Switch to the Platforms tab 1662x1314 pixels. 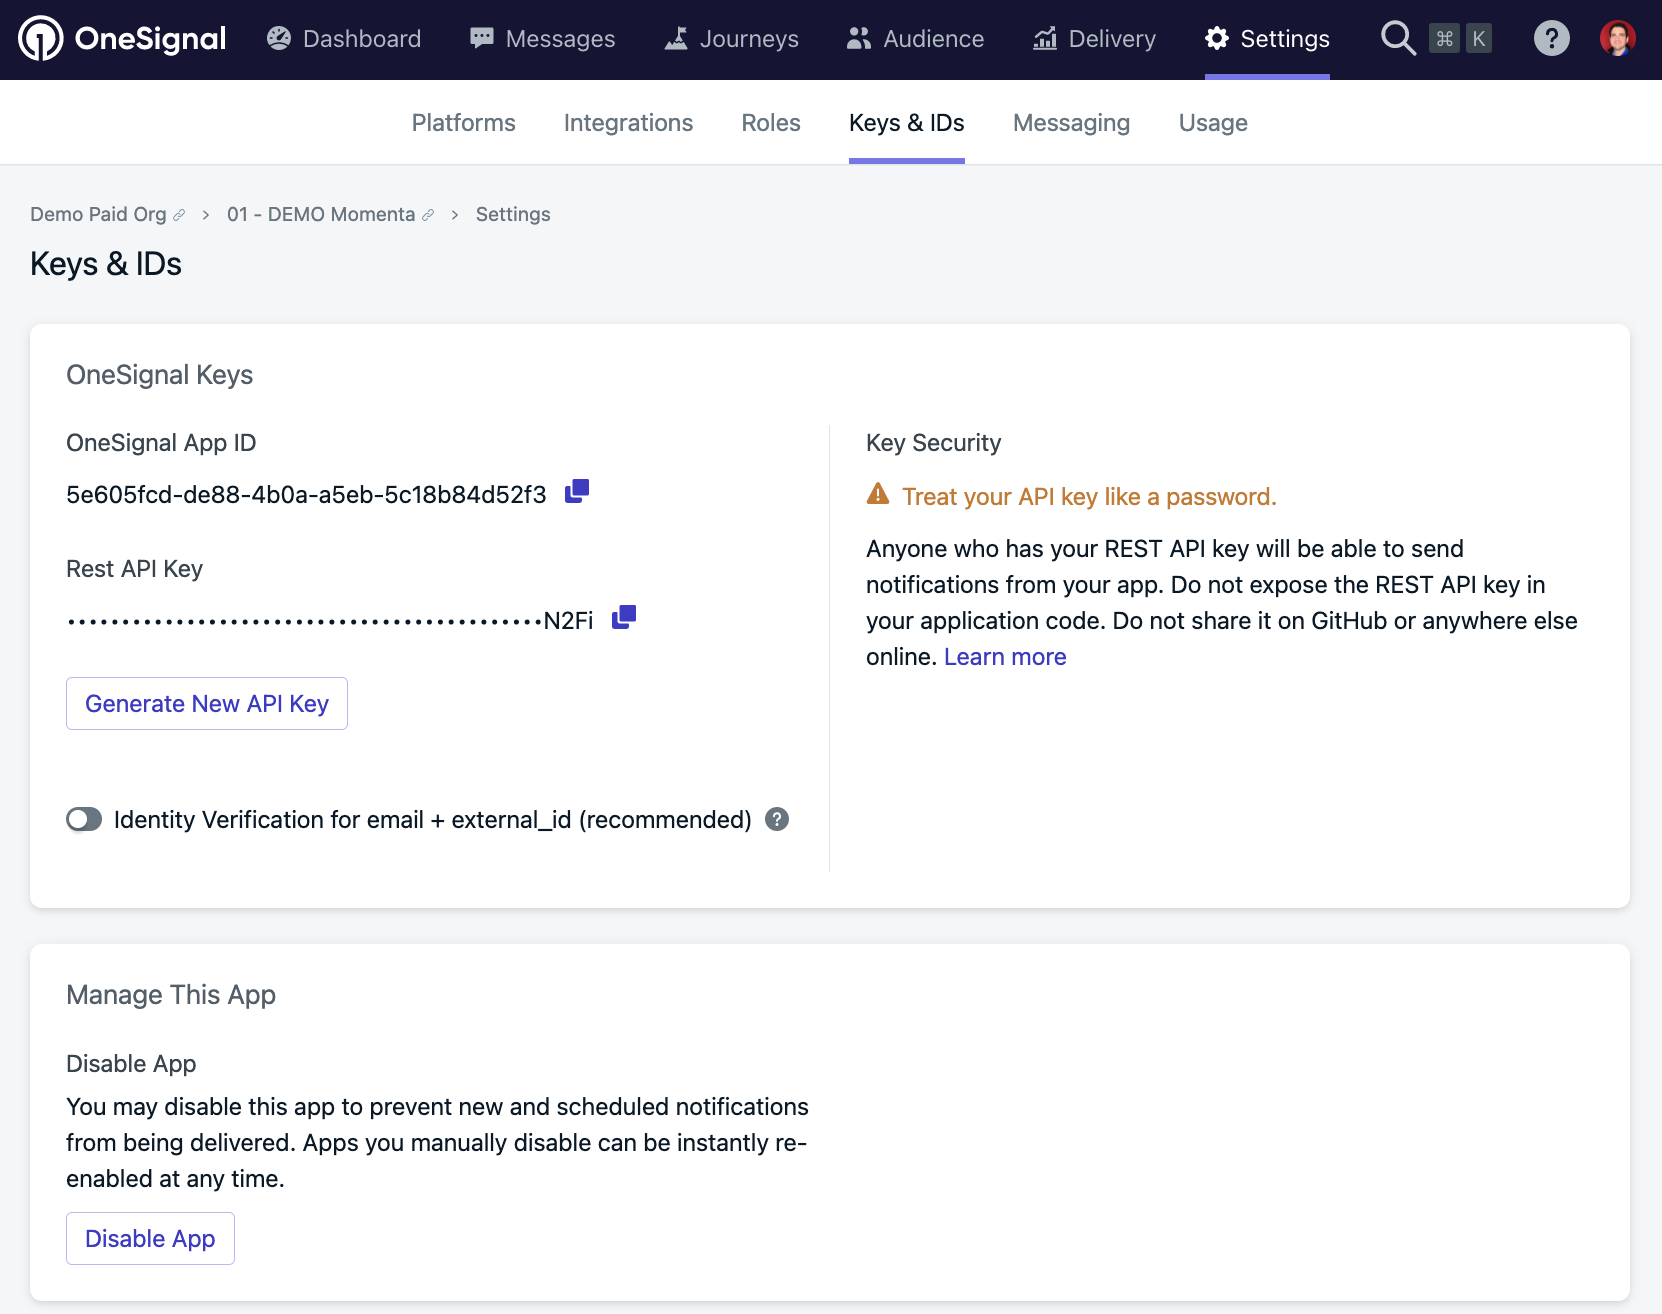(x=464, y=123)
